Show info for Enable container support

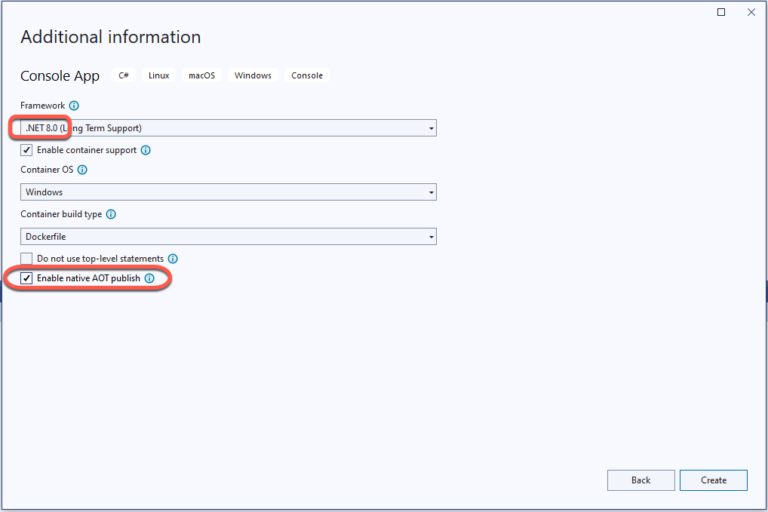click(146, 150)
